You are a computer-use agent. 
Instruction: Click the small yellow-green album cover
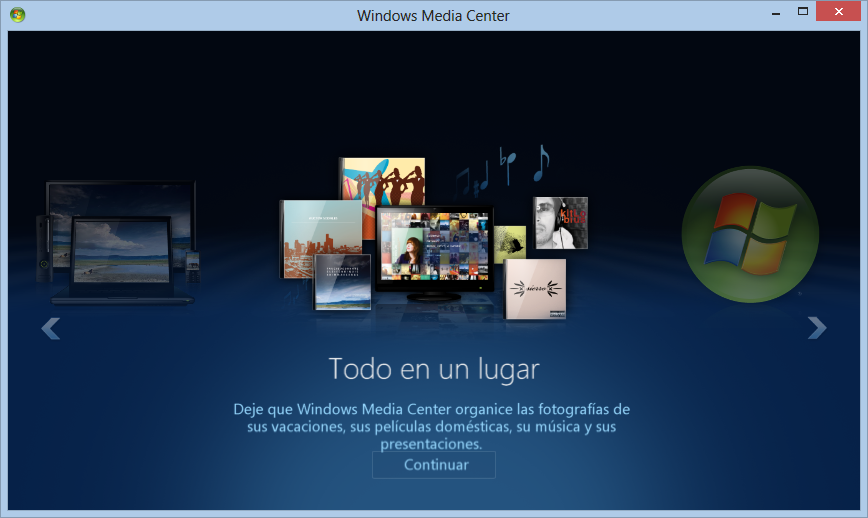pos(510,242)
